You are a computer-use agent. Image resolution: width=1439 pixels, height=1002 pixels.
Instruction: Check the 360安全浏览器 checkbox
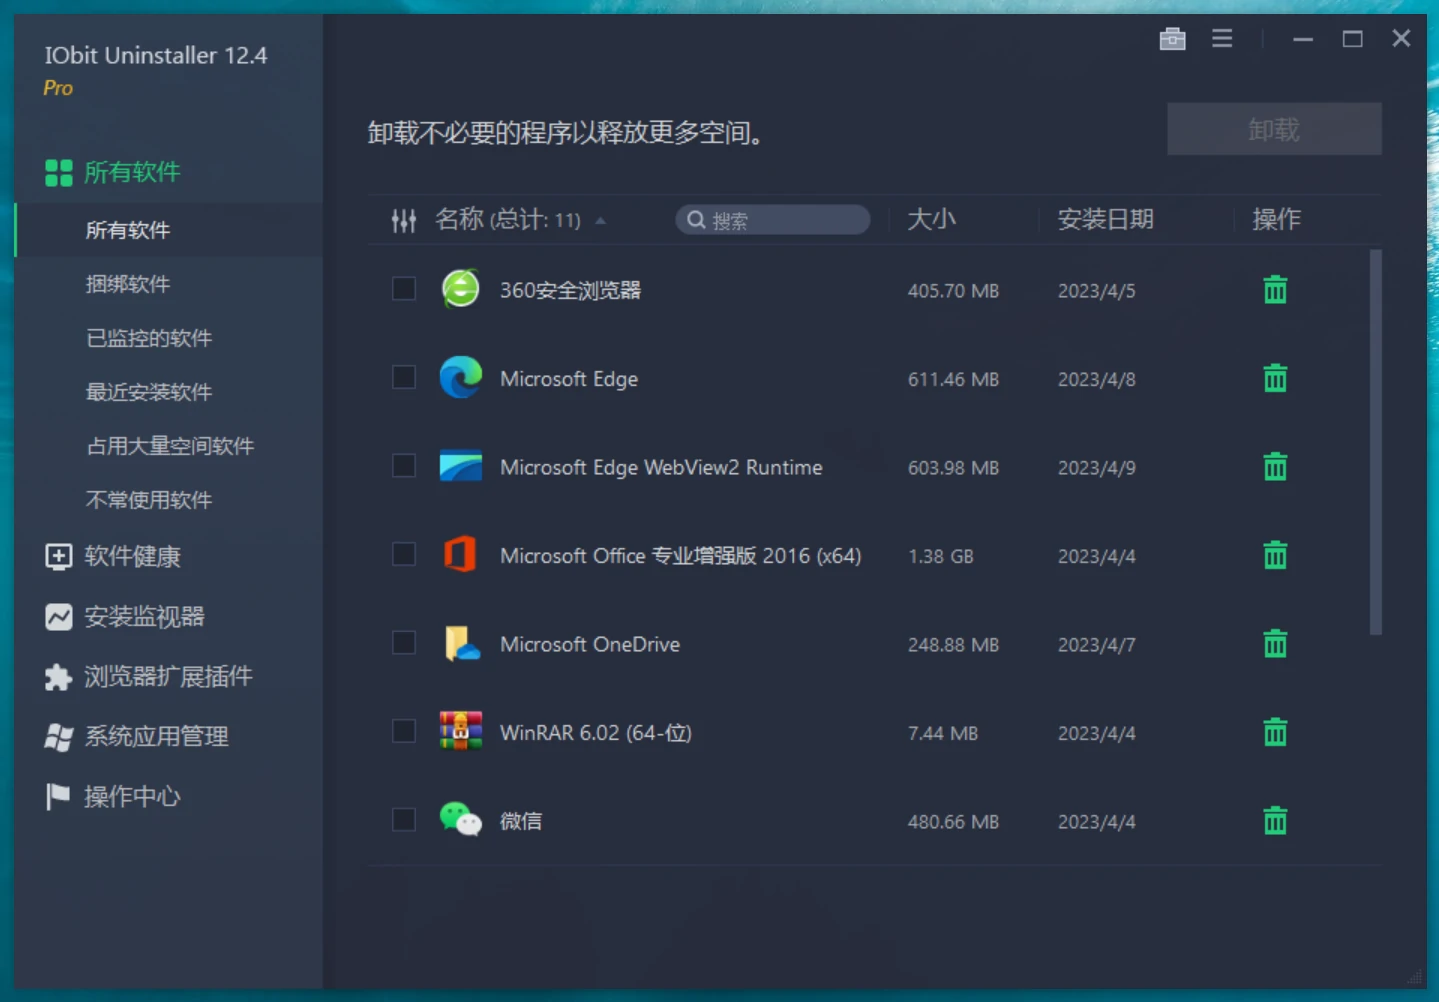404,289
